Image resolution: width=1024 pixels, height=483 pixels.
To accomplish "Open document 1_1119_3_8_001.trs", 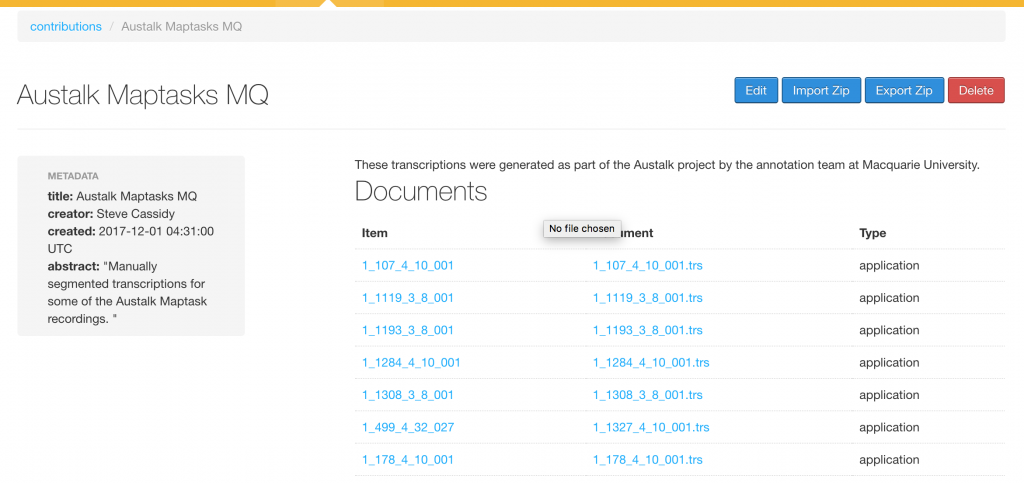I will point(648,298).
